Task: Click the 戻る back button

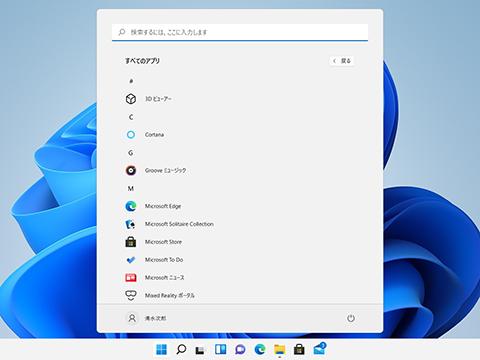Action: coord(342,61)
